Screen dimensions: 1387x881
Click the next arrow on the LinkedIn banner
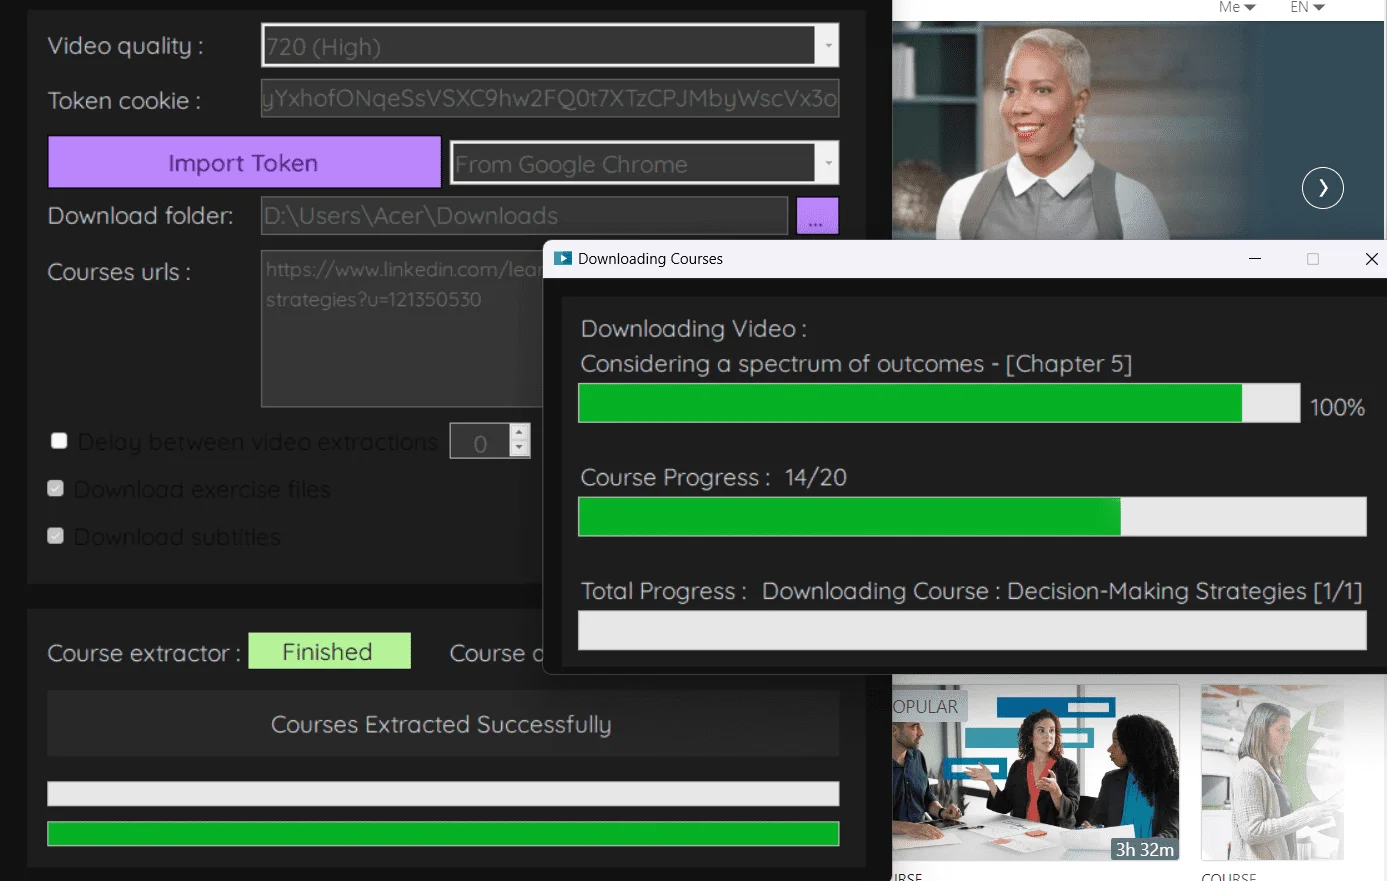click(x=1323, y=188)
